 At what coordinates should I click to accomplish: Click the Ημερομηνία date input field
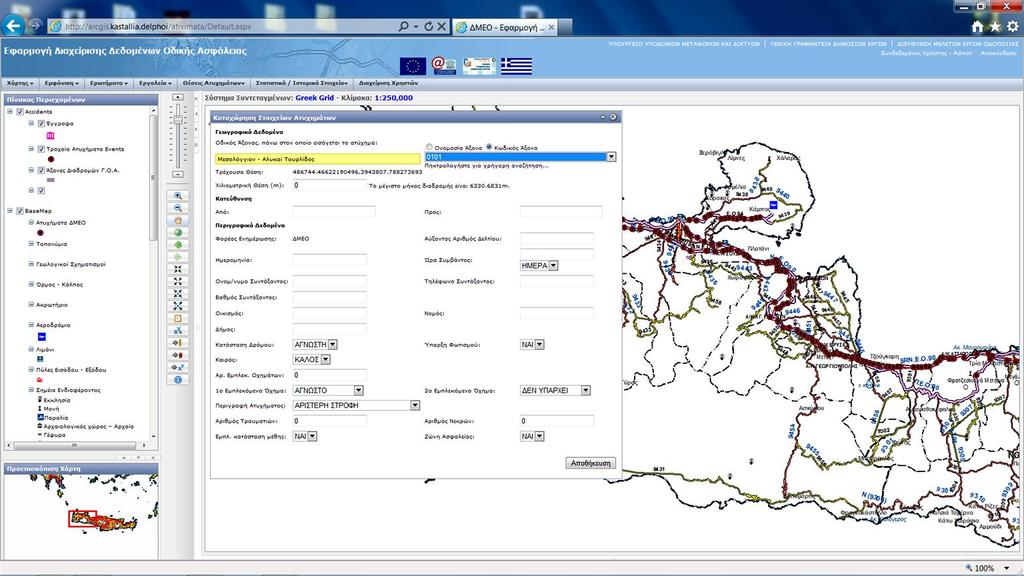[329, 260]
